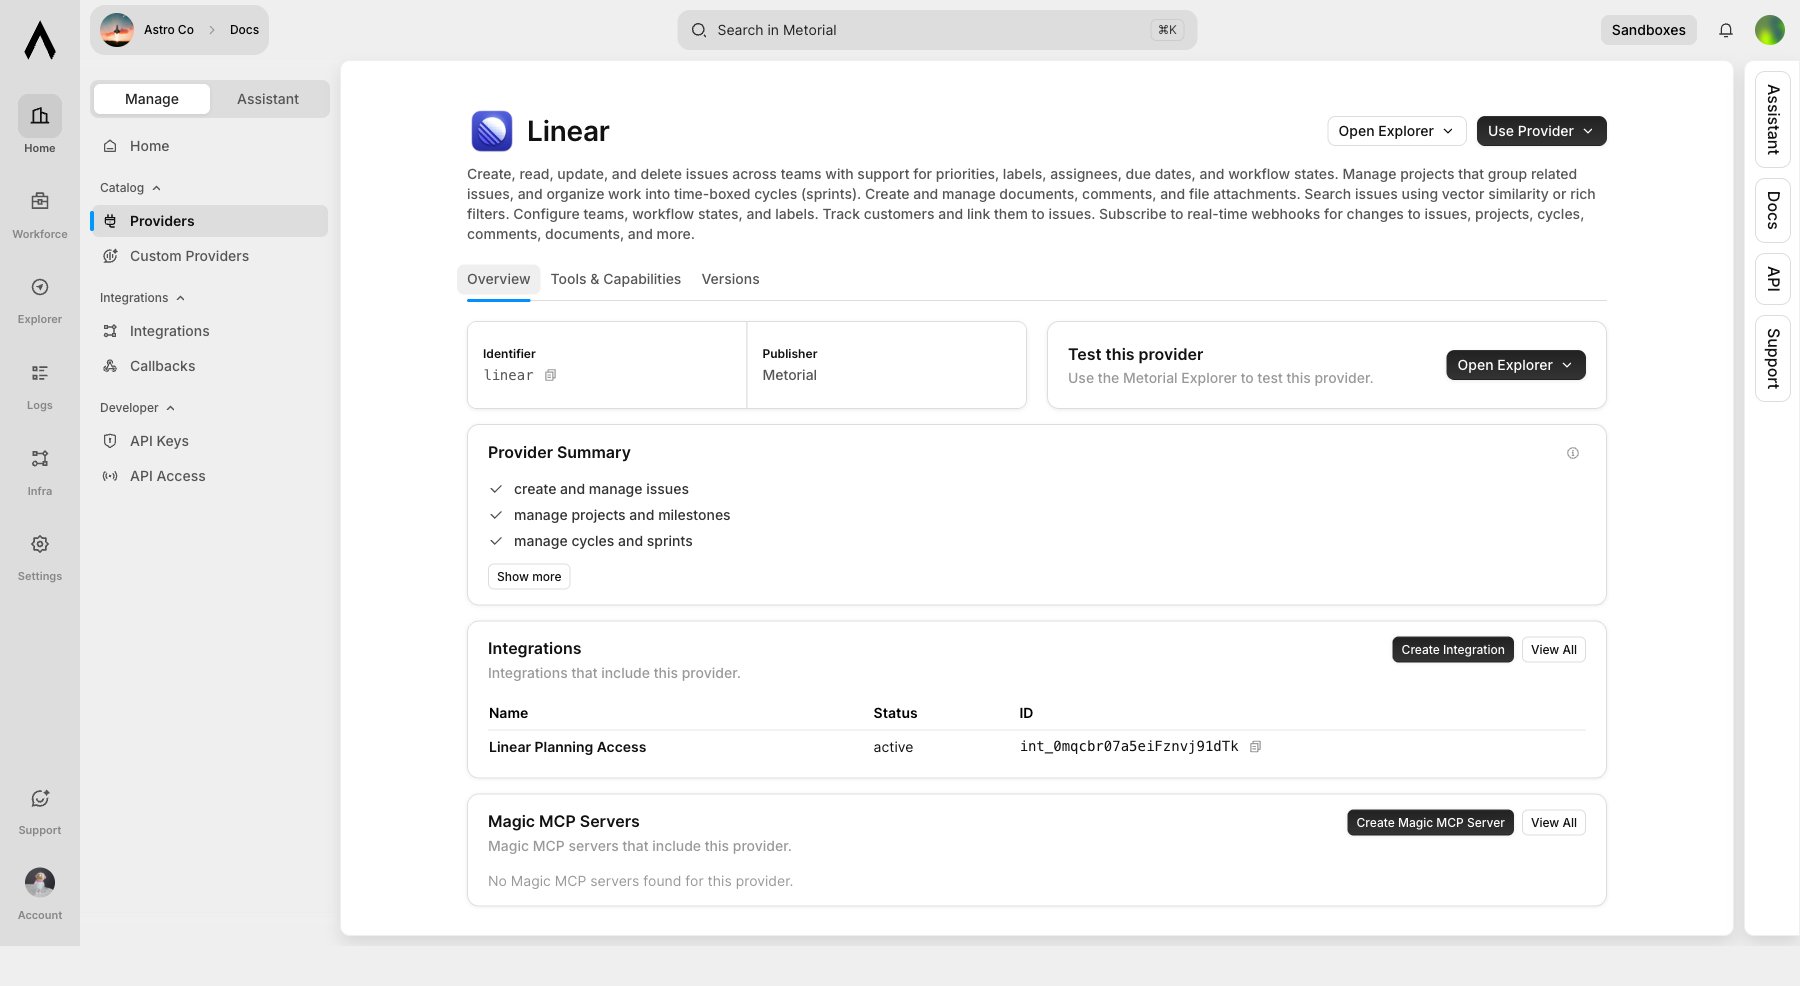Screen dimensions: 1800x986
Task: Click the Astro Co breadcrumb name
Action: [x=169, y=30]
